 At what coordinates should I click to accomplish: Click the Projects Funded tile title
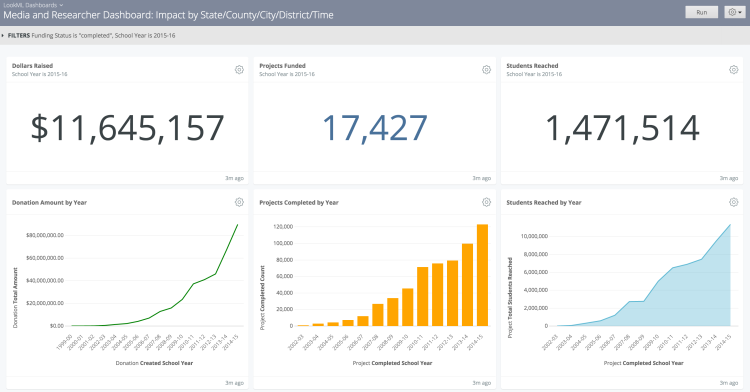pyautogui.click(x=282, y=66)
